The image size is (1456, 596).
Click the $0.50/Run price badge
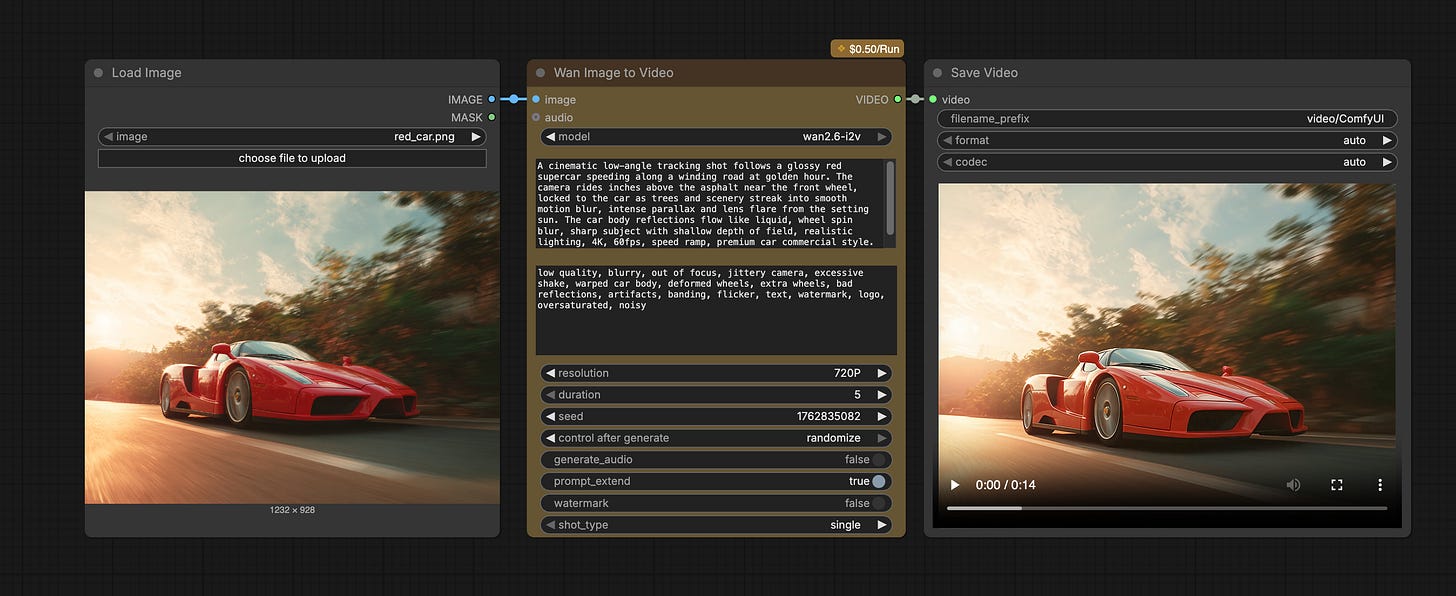[x=867, y=48]
